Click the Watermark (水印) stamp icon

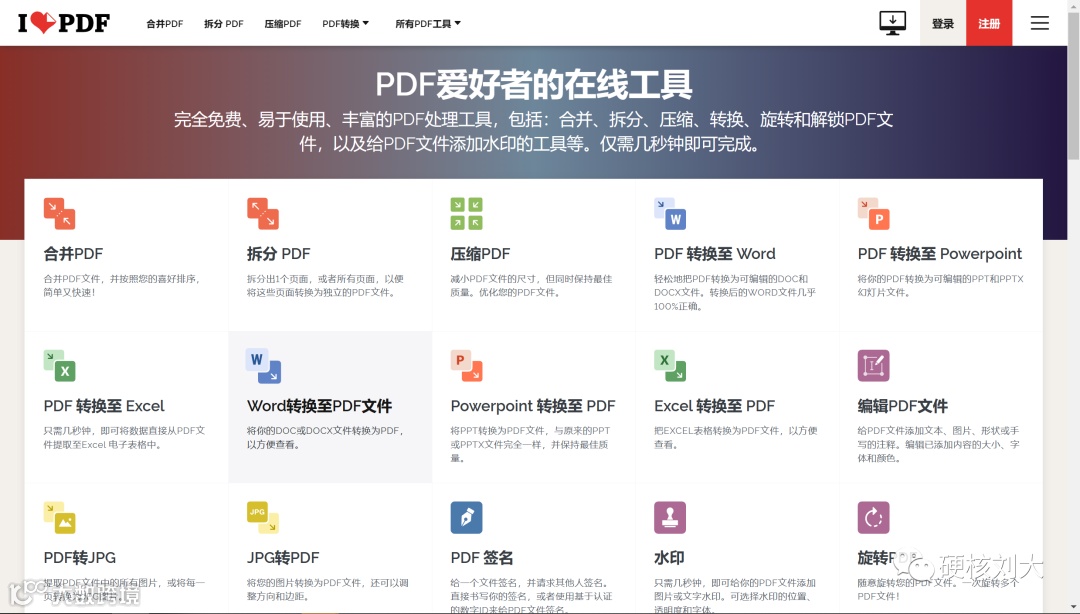tap(669, 518)
